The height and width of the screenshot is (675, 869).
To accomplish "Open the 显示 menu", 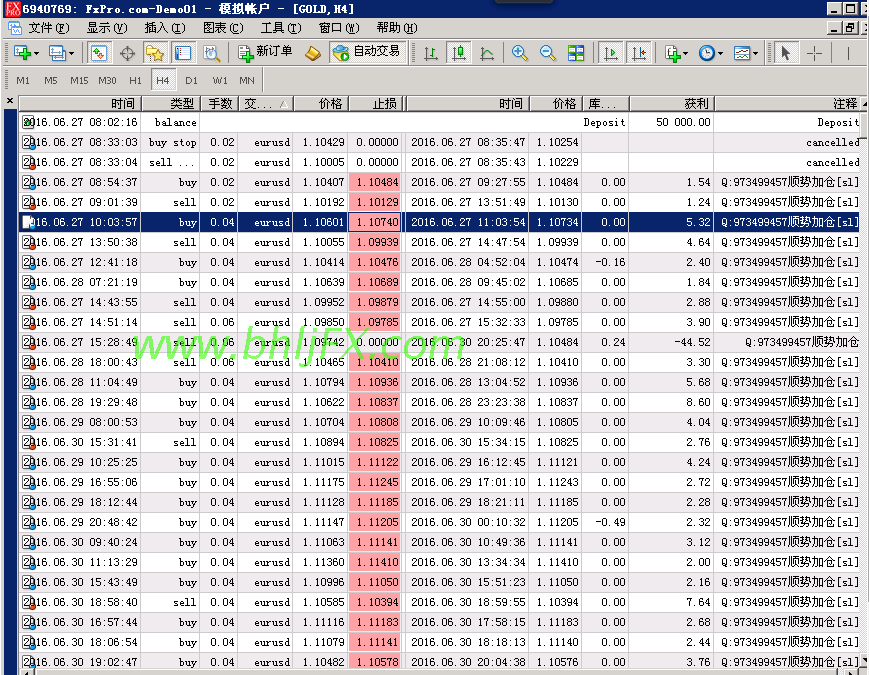I will (107, 28).
